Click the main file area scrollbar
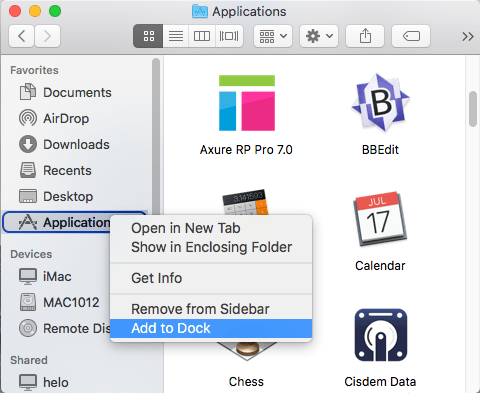Viewport: 480px width, 393px height. (x=473, y=109)
